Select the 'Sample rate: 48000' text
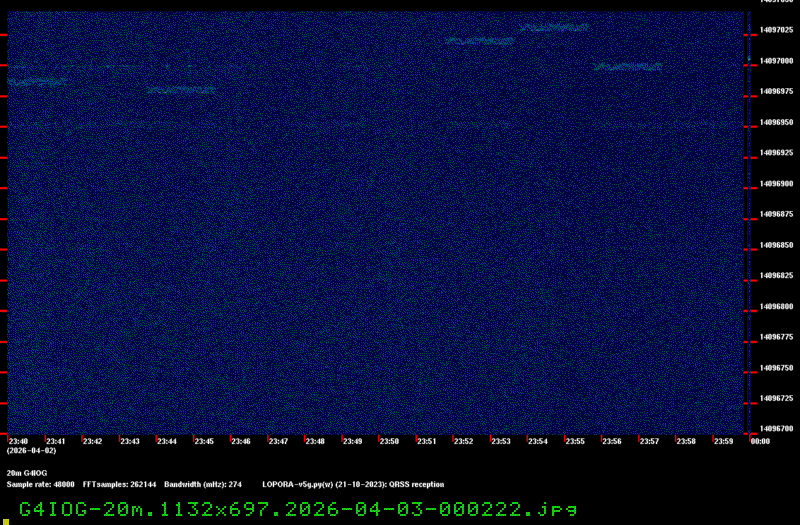Image resolution: width=800 pixels, height=525 pixels. tap(40, 485)
